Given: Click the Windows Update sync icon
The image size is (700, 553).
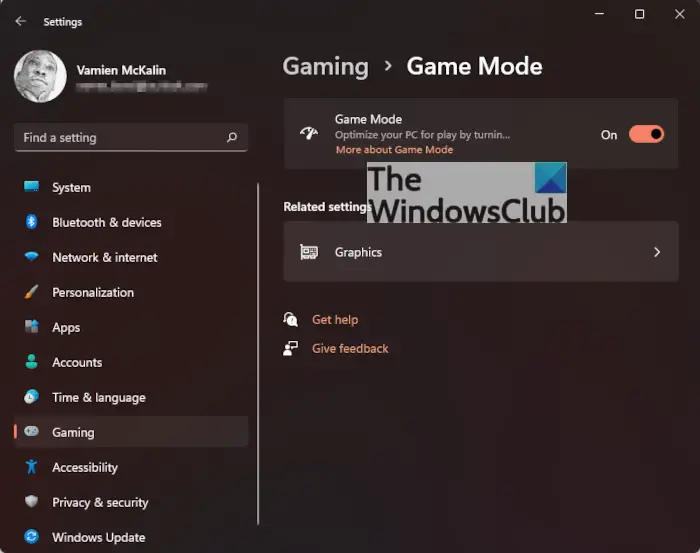Looking at the screenshot, I should pos(31,536).
